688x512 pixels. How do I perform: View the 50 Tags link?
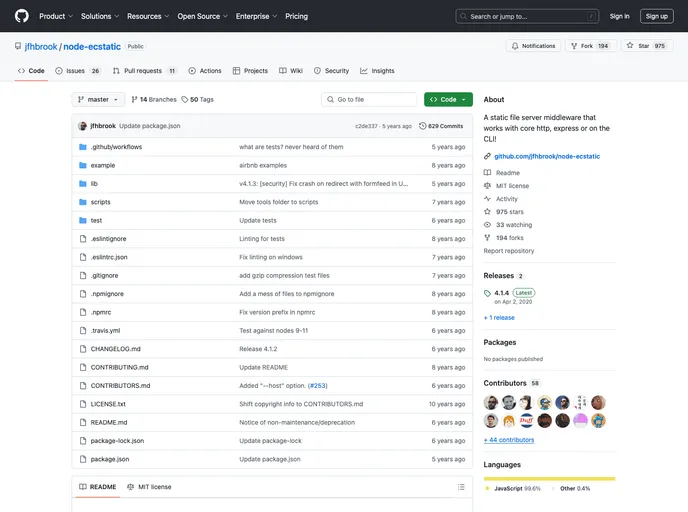(x=197, y=100)
